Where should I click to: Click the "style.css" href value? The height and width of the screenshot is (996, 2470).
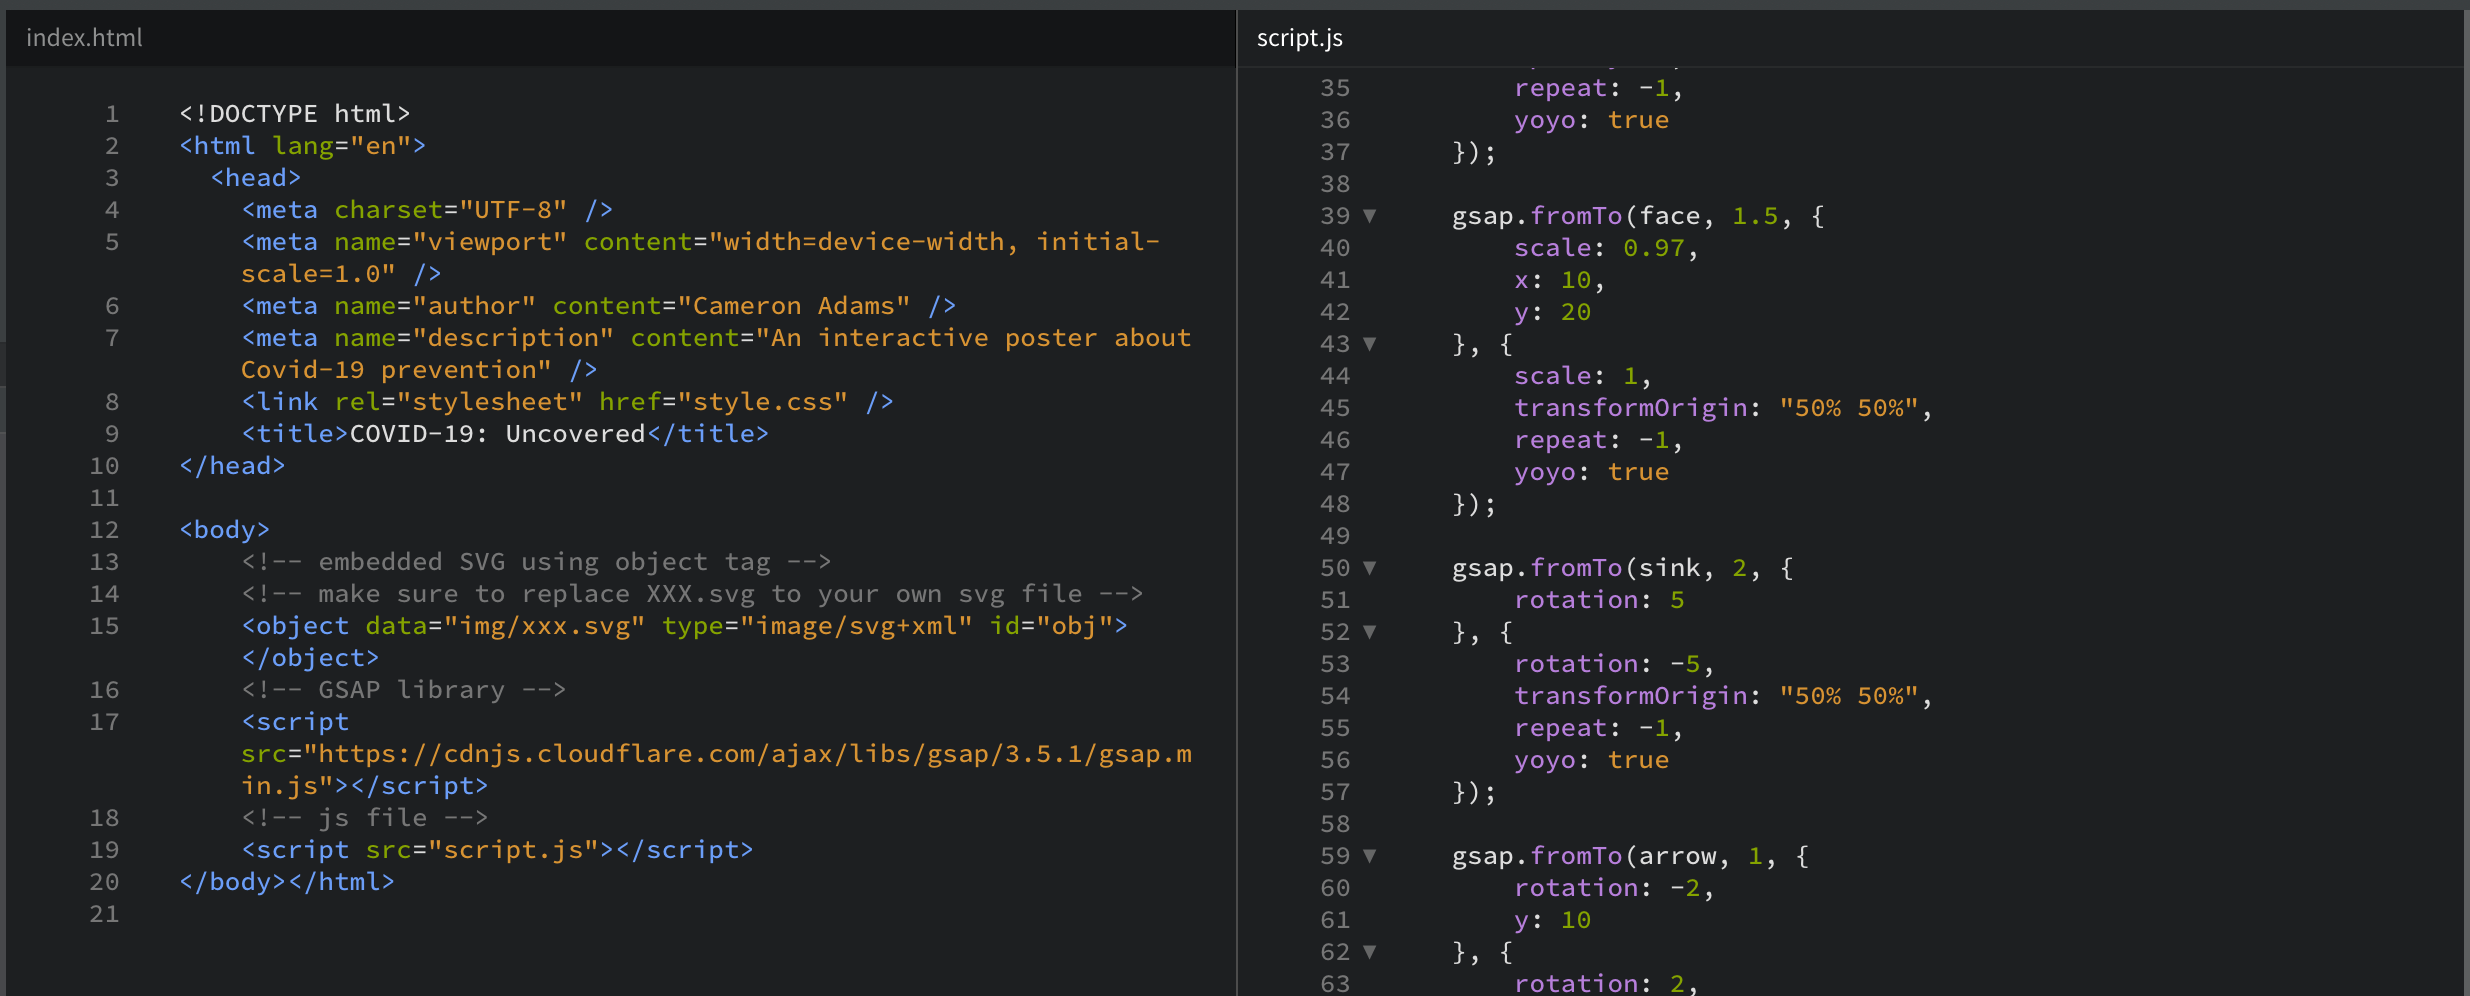[x=762, y=402]
